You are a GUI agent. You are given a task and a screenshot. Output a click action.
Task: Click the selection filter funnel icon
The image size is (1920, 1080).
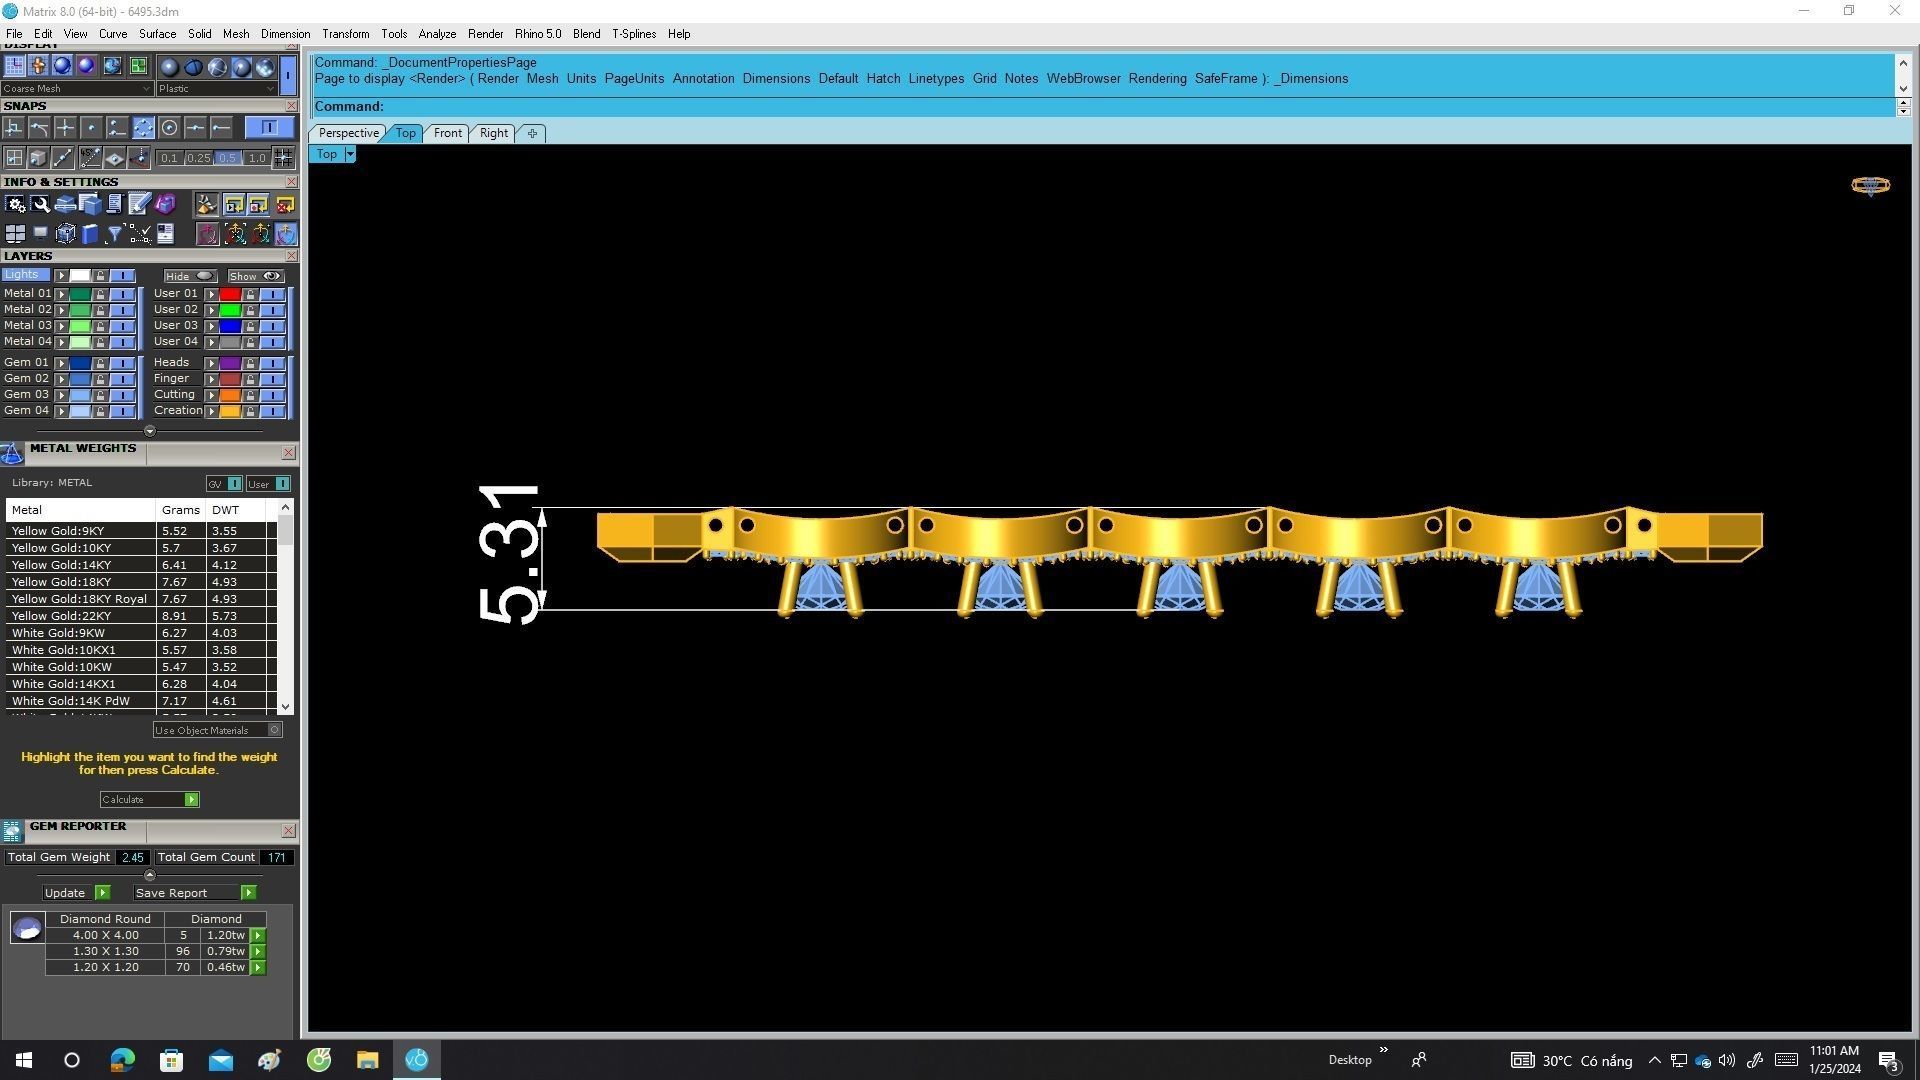pyautogui.click(x=114, y=234)
